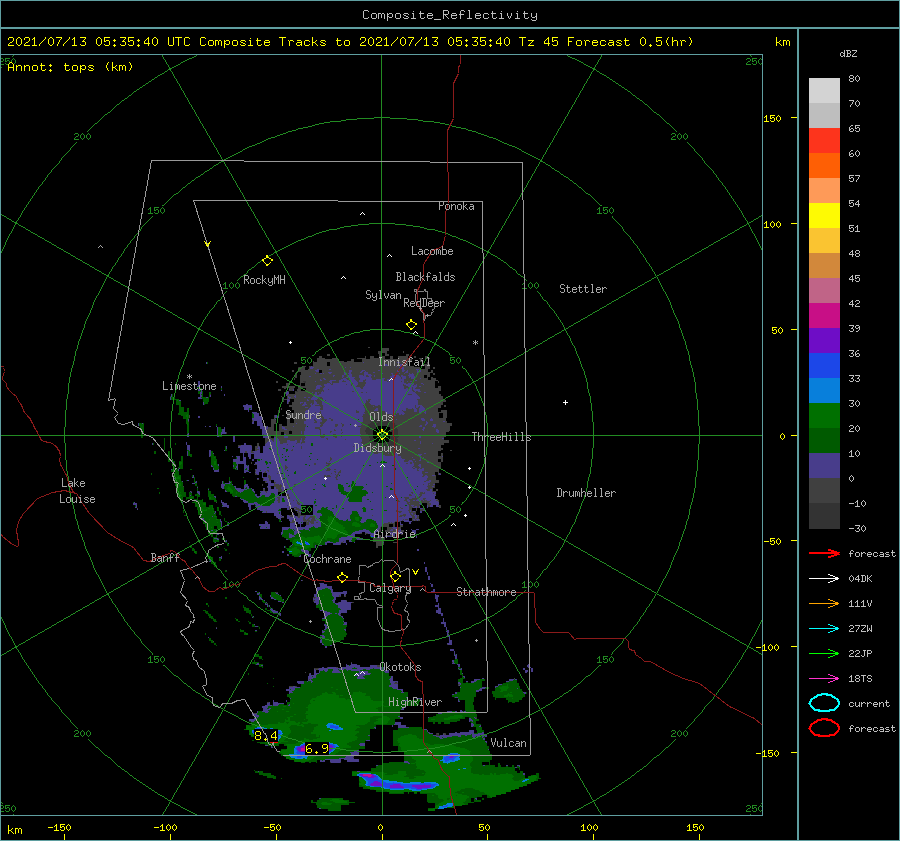The width and height of the screenshot is (900, 841).
Task: Click the Olds label near radar center
Action: [x=381, y=417]
